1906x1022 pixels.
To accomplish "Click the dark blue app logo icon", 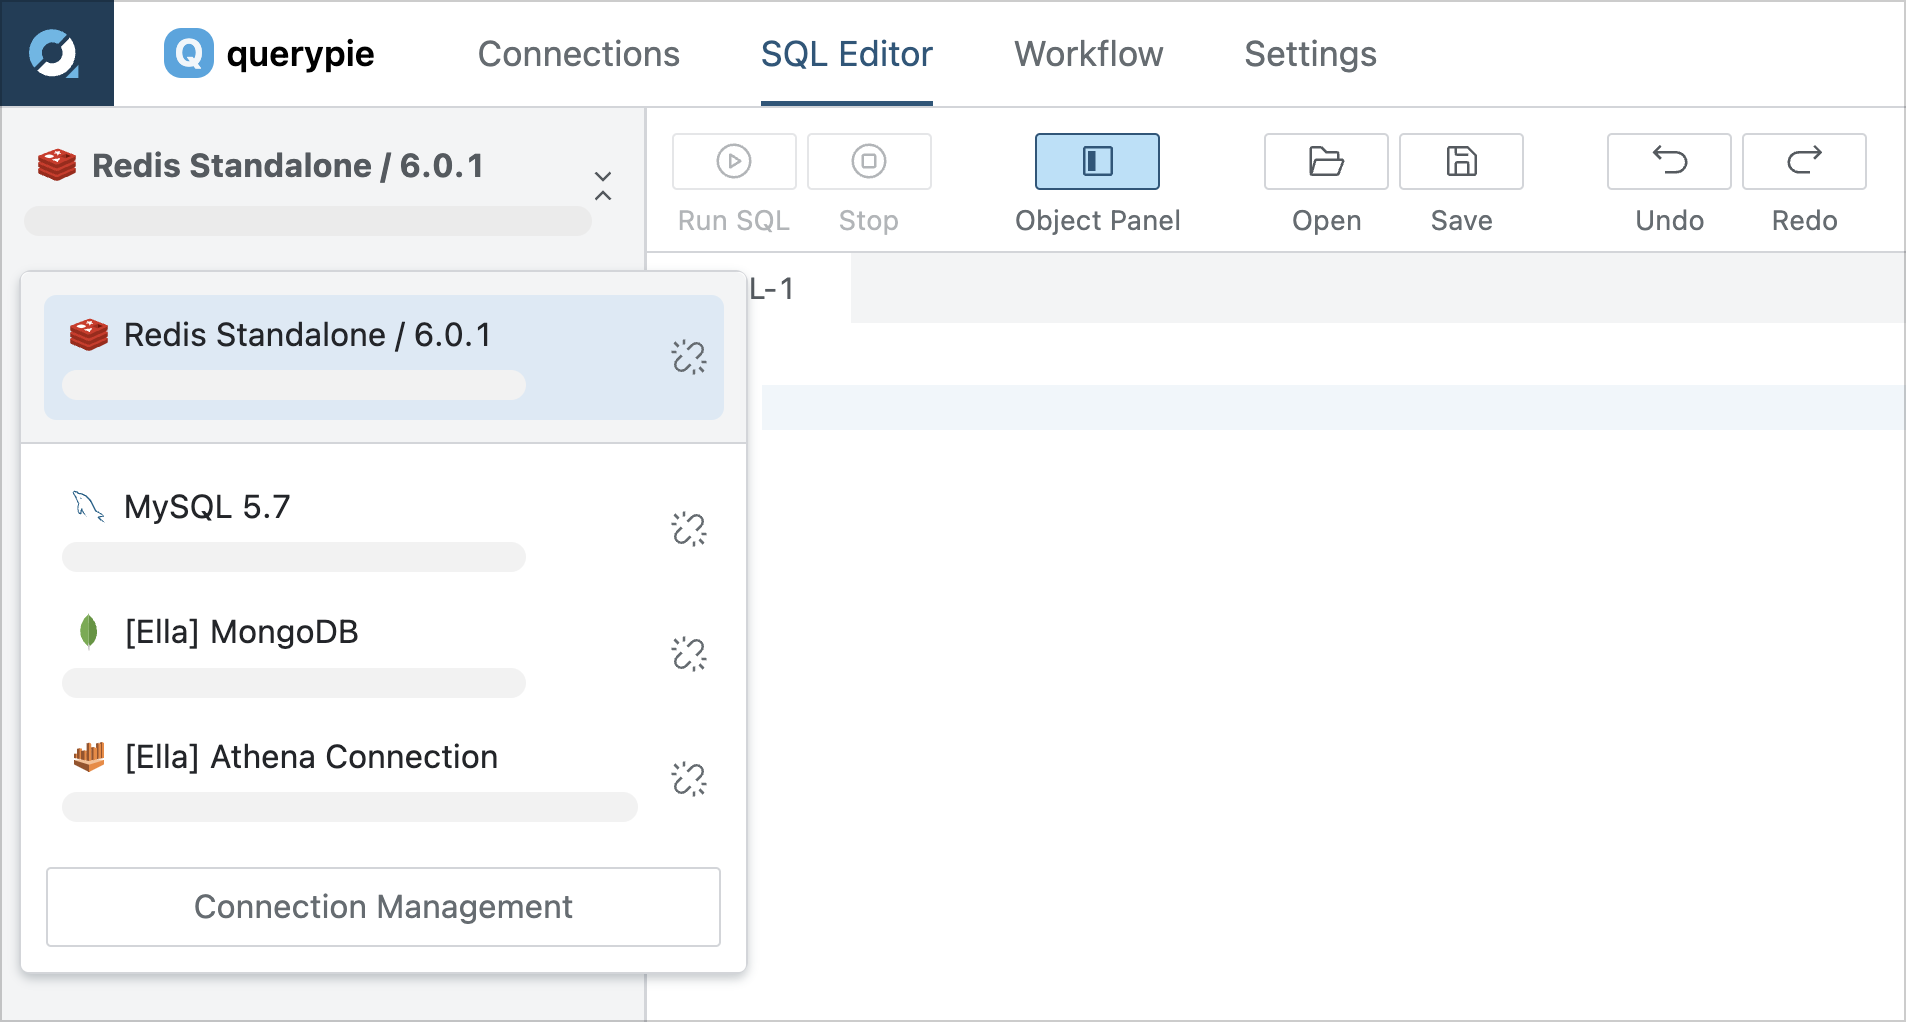I will pos(56,54).
